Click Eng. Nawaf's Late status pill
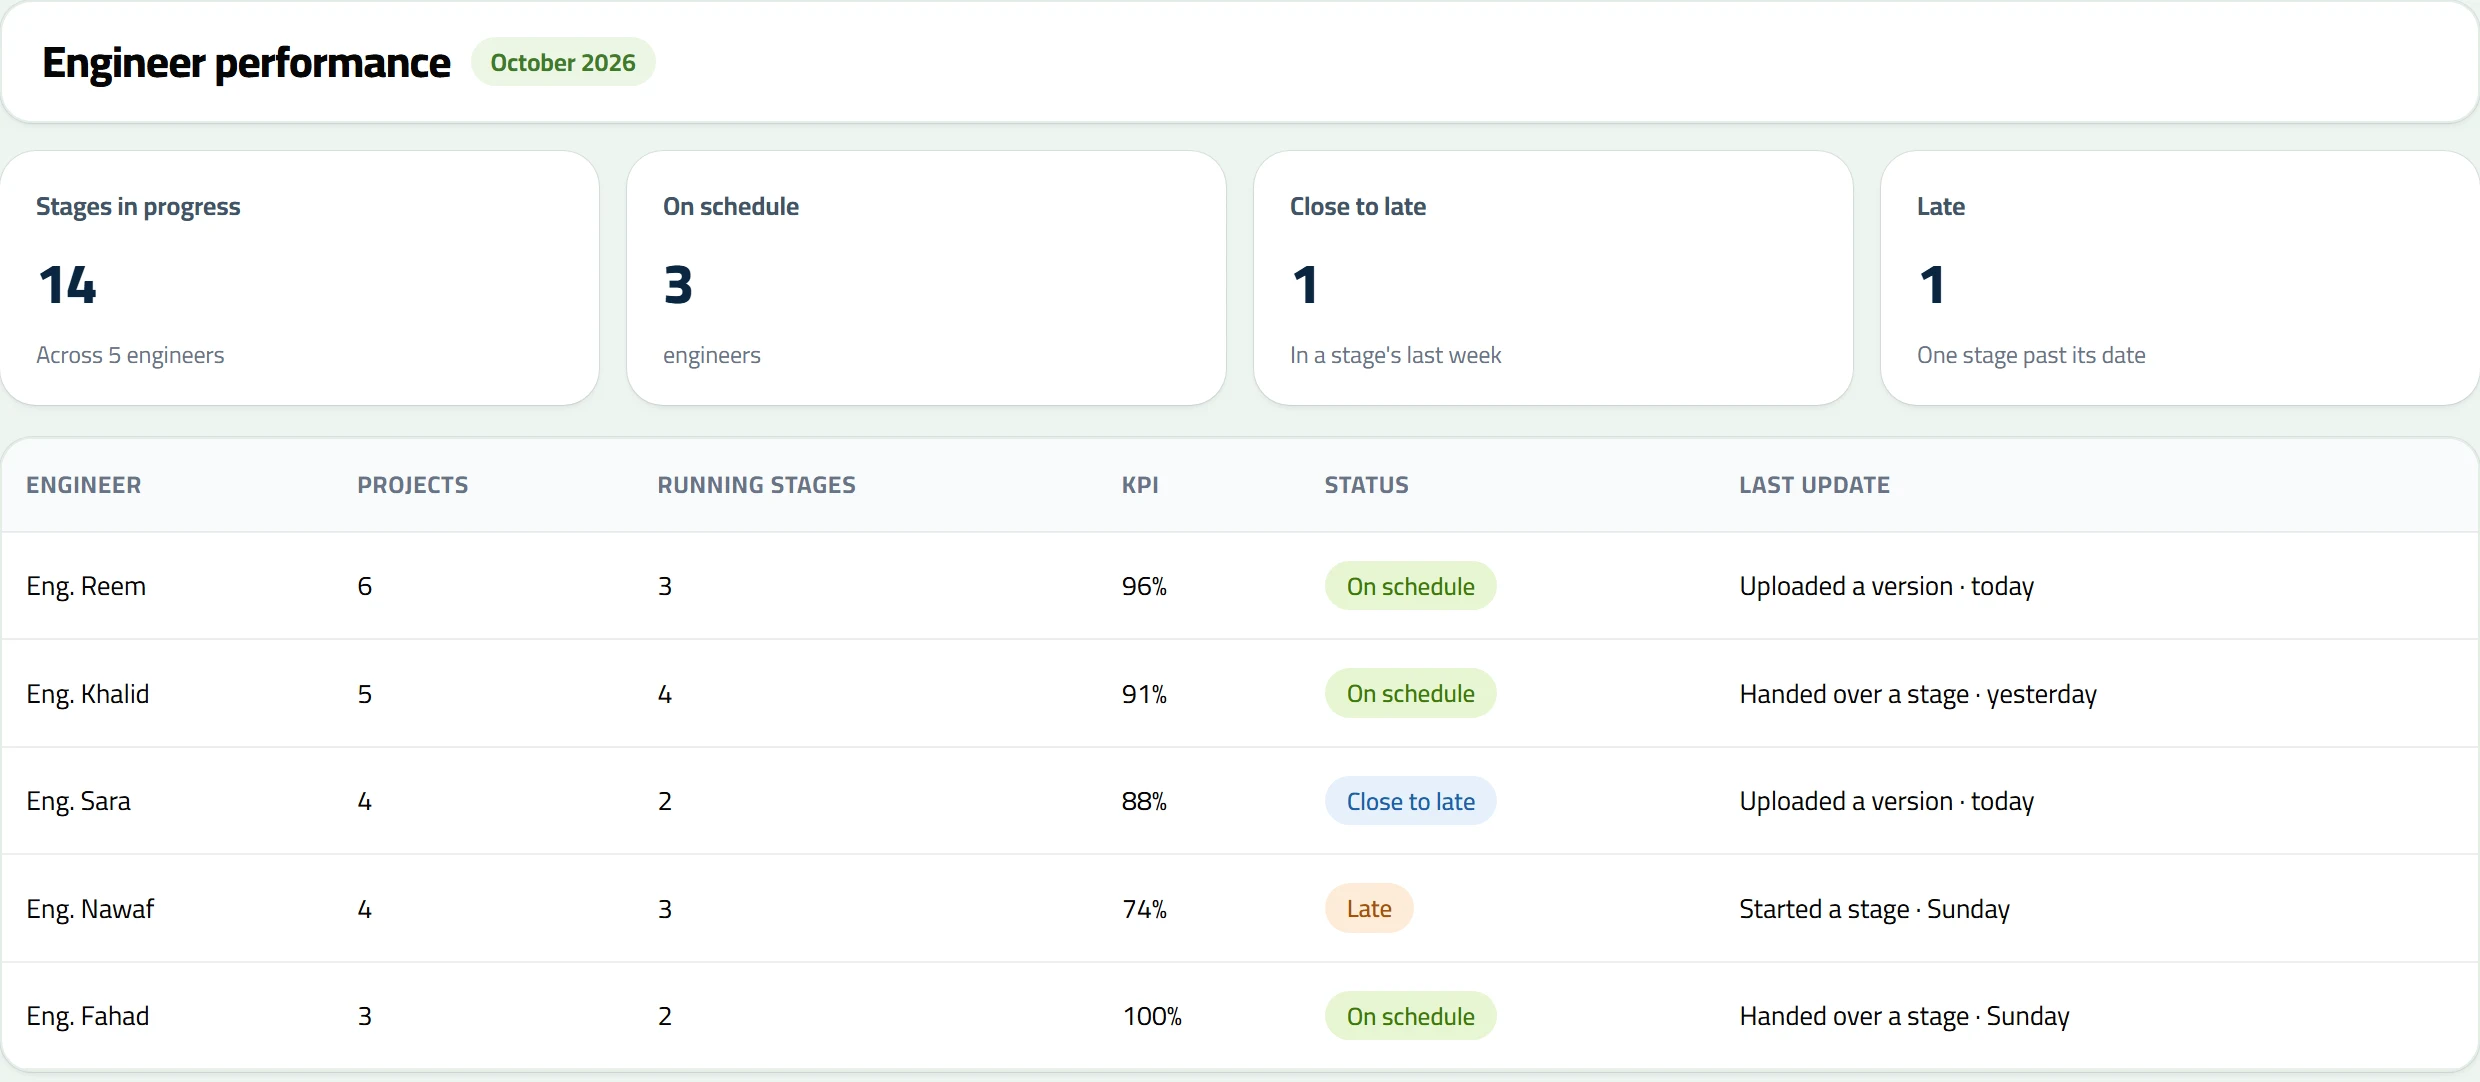The width and height of the screenshot is (2480, 1082). [x=1368, y=909]
